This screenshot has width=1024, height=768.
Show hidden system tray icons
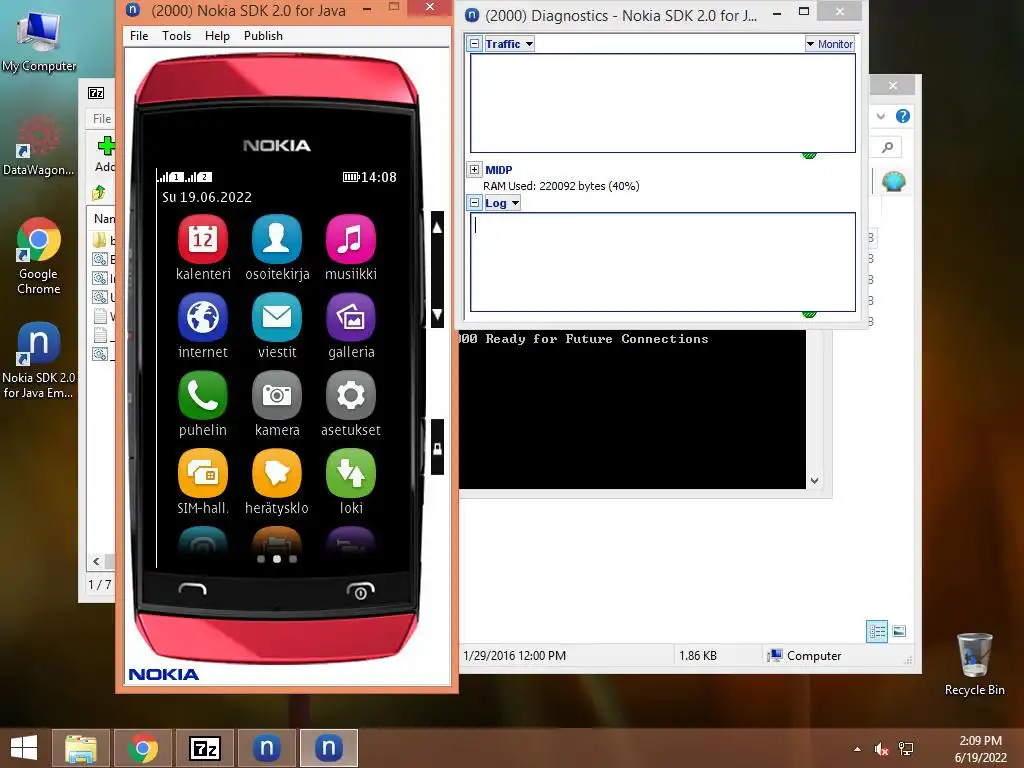click(857, 749)
